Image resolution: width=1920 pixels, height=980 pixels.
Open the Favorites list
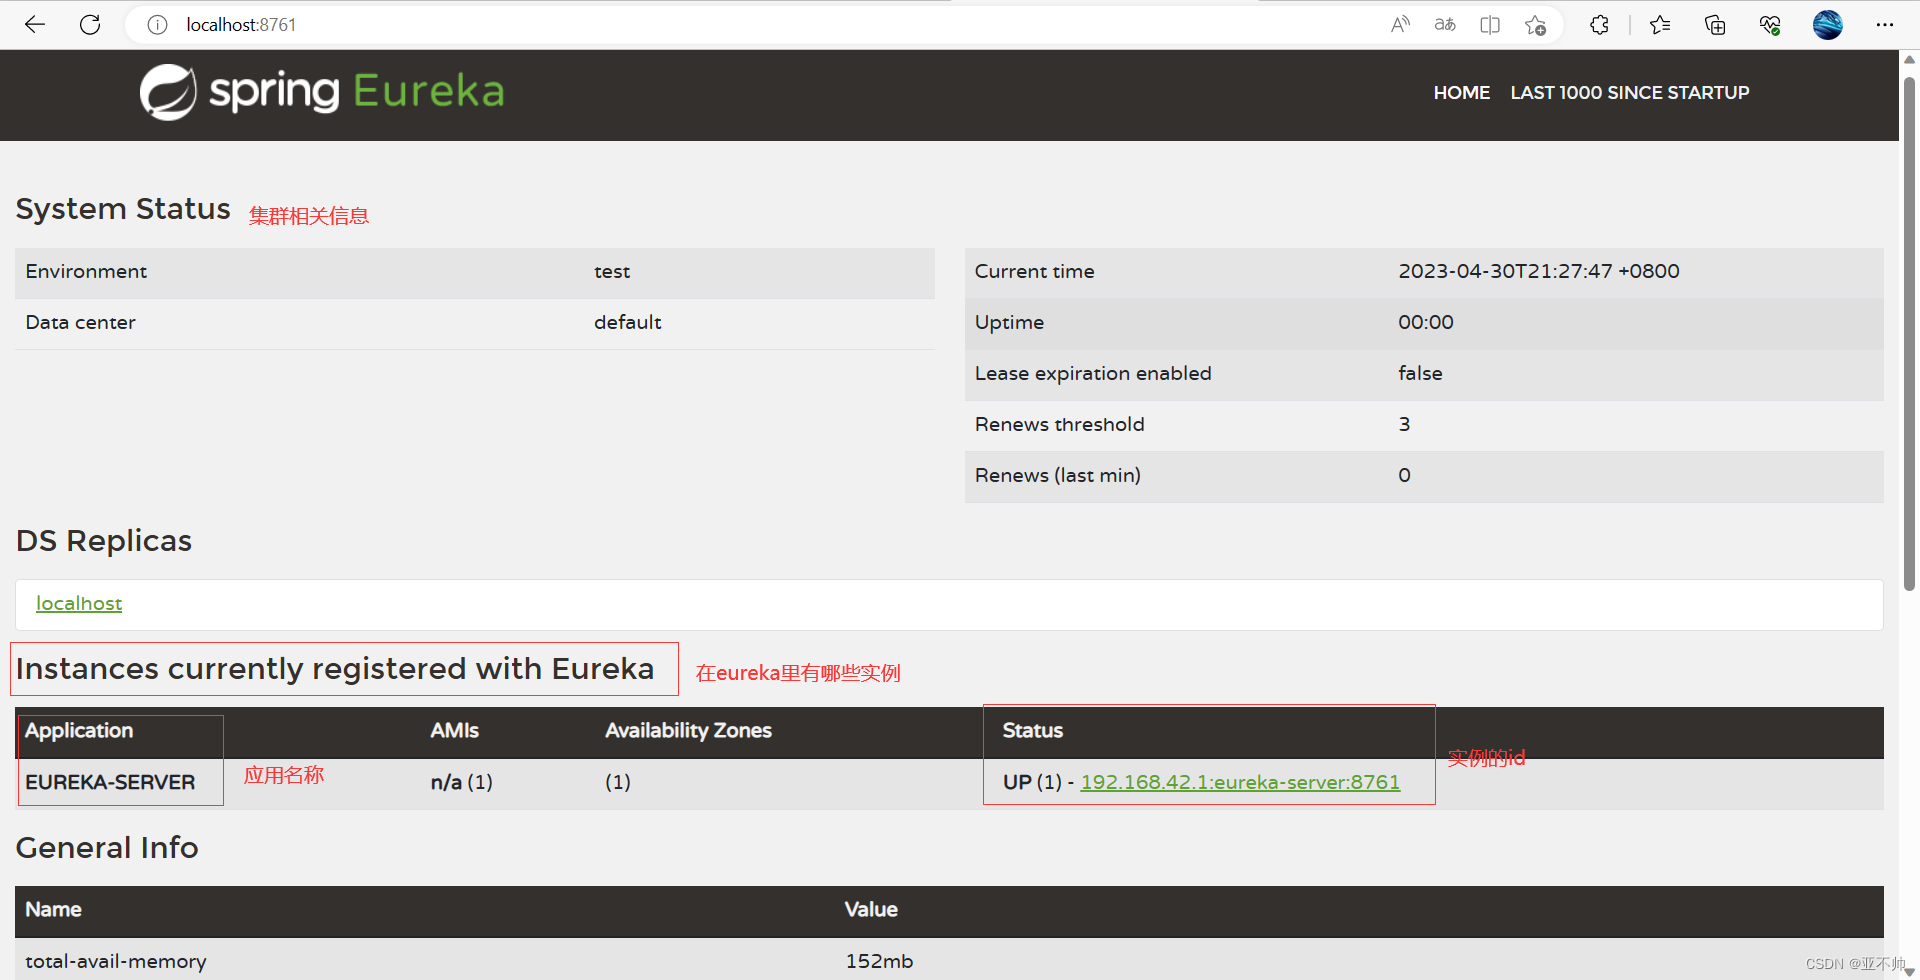point(1660,24)
